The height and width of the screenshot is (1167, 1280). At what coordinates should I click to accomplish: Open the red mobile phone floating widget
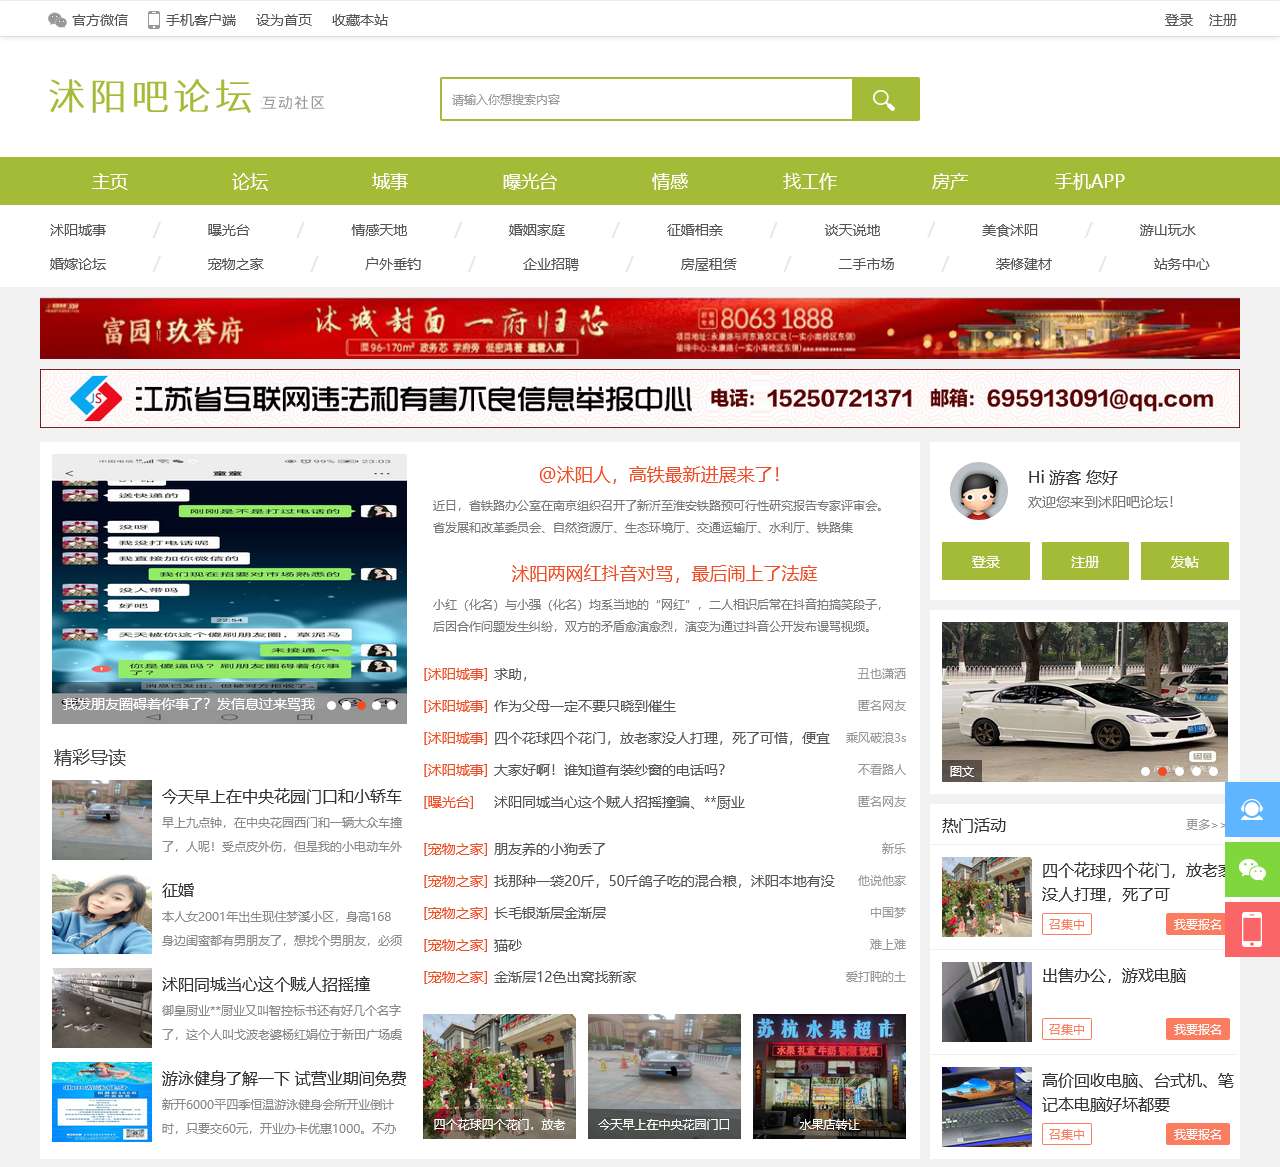1252,929
